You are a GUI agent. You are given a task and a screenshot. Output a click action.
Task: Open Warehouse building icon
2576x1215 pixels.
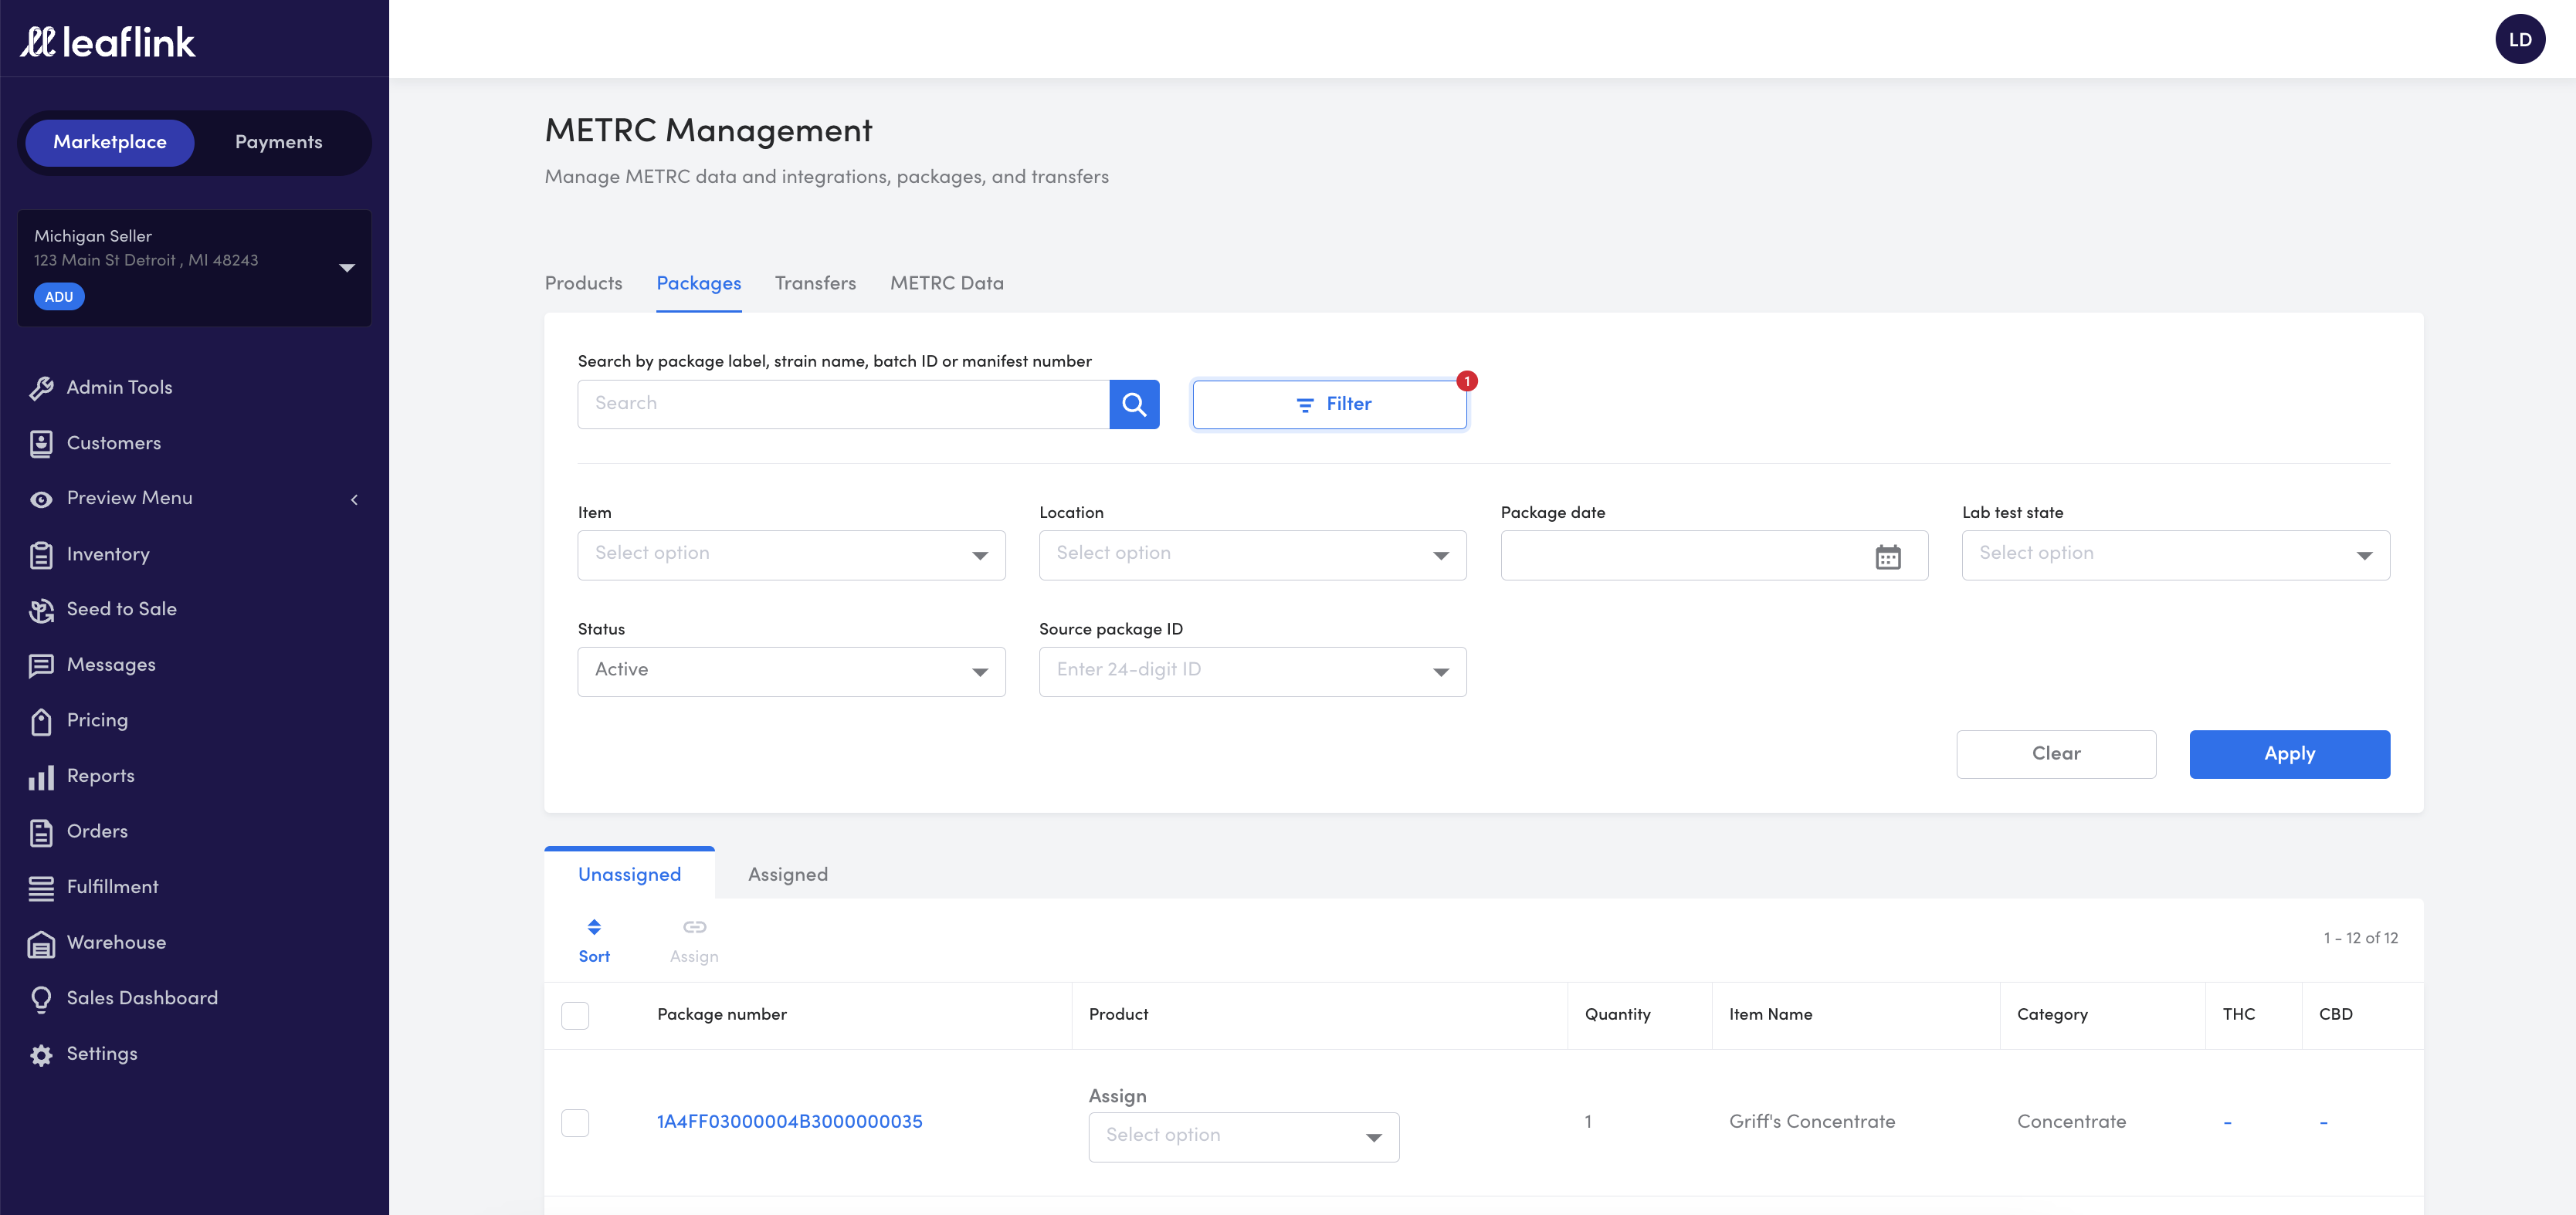pos(41,943)
